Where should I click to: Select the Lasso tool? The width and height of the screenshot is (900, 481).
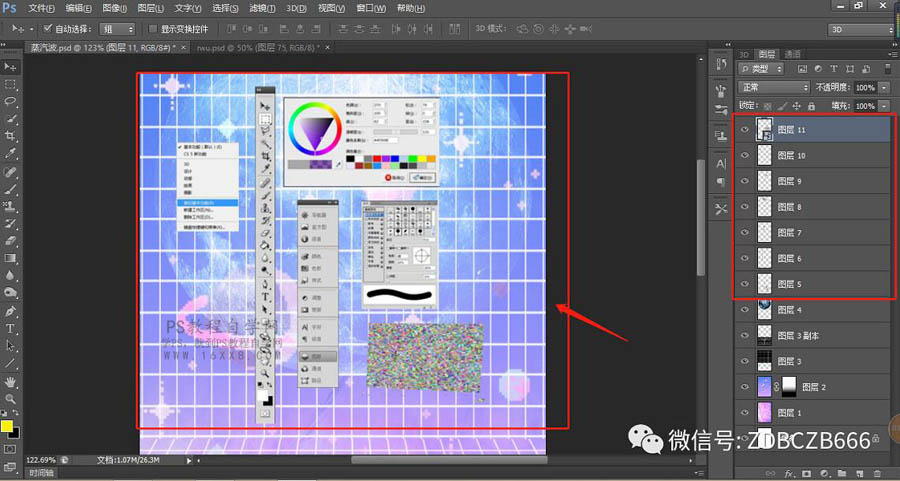[10, 101]
